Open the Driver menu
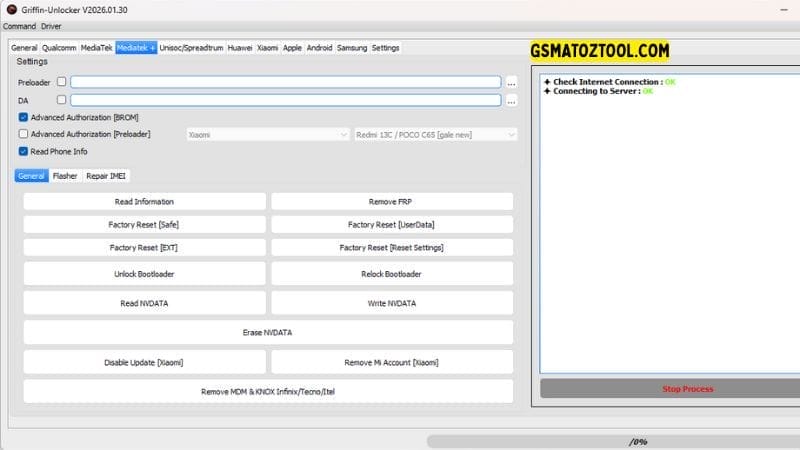This screenshot has width=800, height=450. tap(51, 26)
